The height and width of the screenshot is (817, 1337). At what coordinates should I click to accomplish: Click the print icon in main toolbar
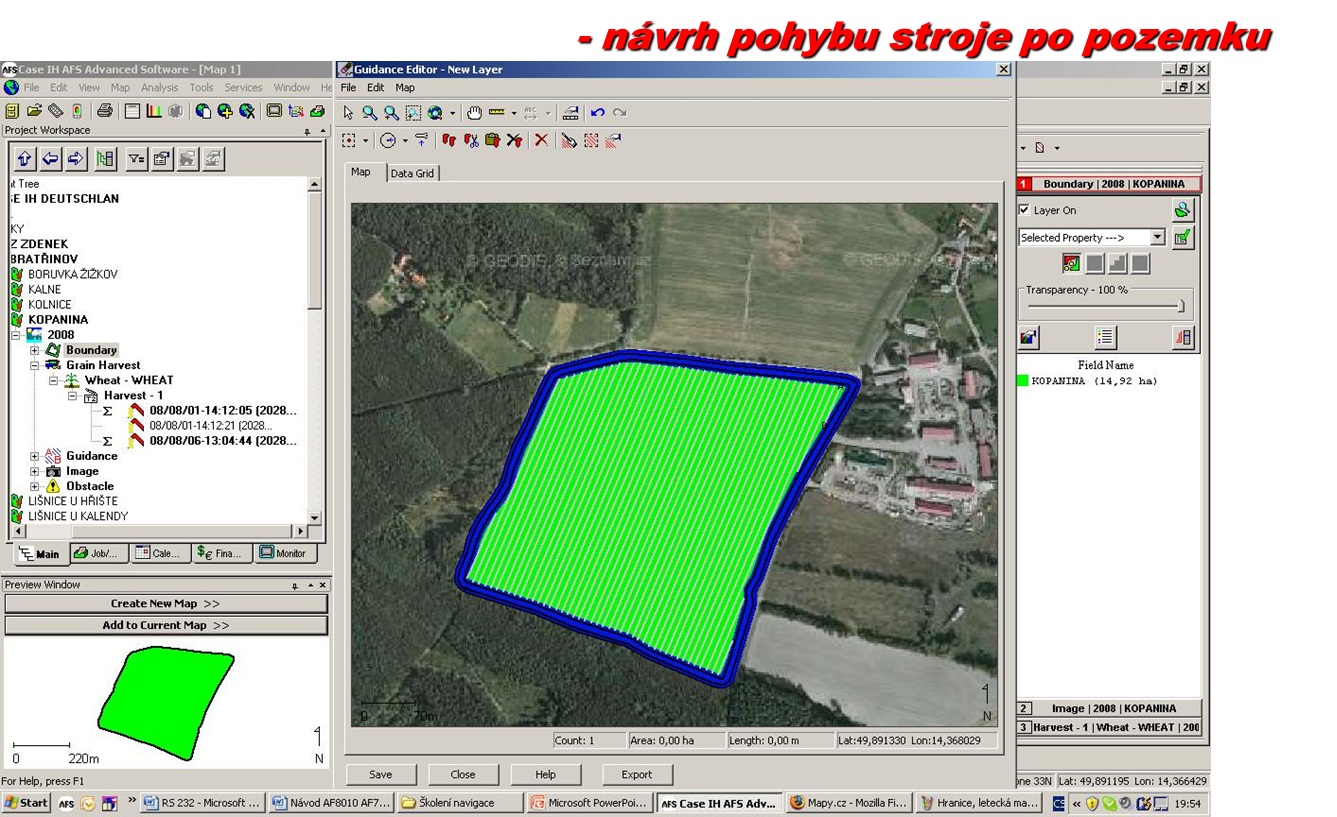pos(105,111)
